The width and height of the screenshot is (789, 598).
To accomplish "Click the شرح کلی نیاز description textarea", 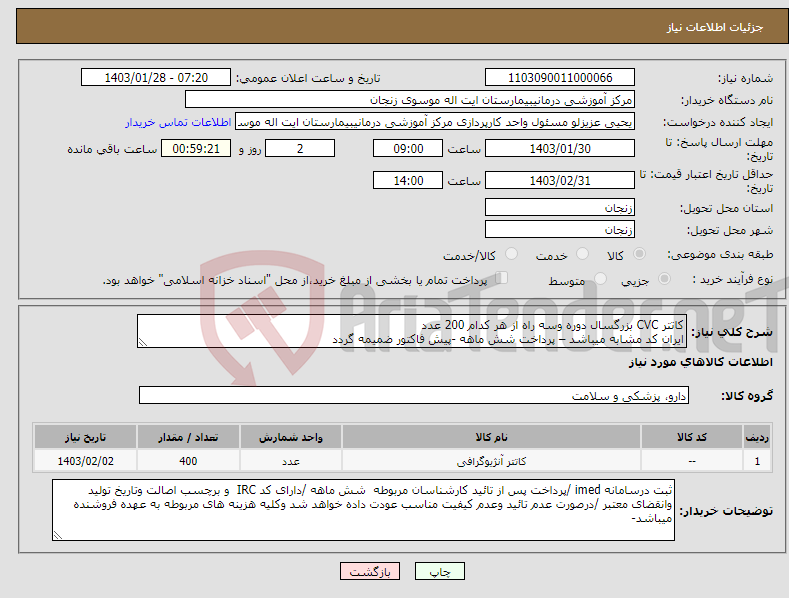I will (412, 331).
